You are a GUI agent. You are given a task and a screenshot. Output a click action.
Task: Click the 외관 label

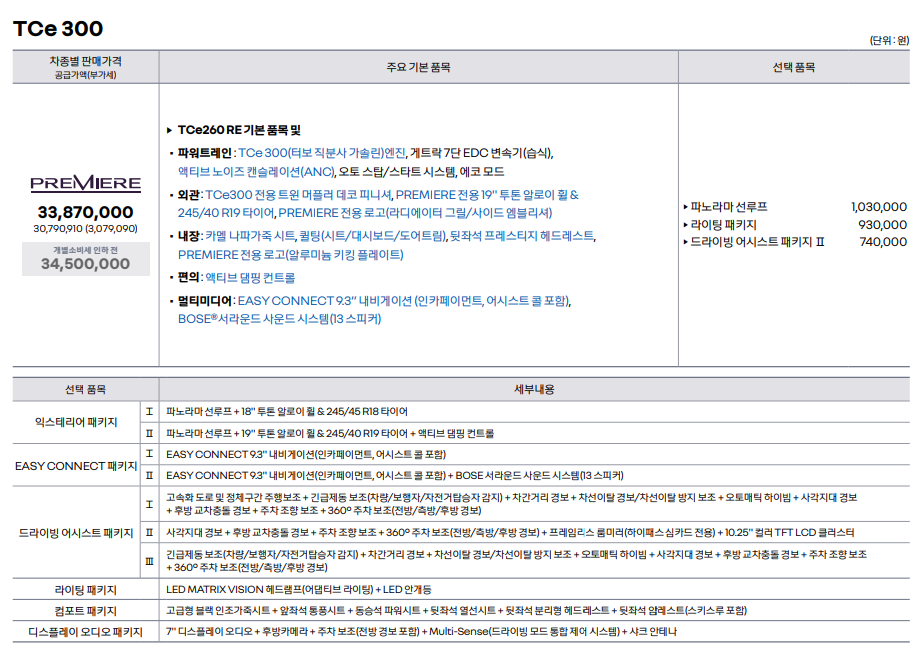click(x=189, y=195)
